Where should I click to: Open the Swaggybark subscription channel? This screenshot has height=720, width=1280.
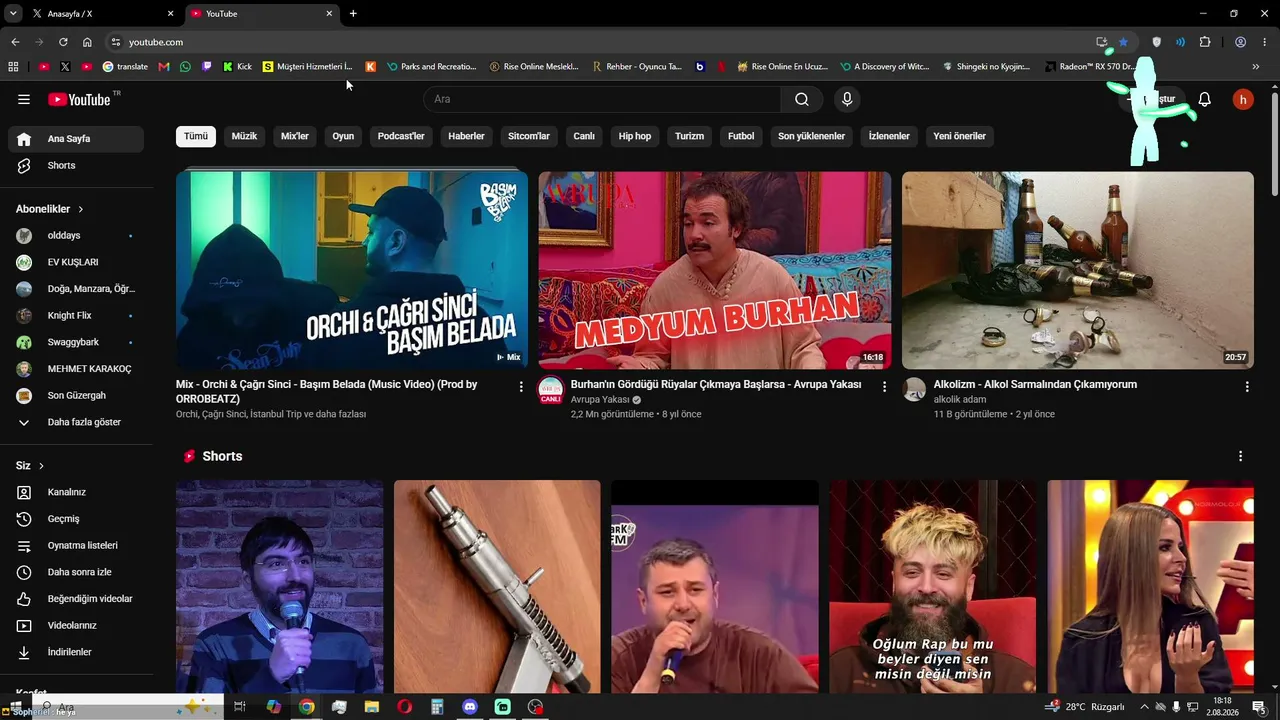click(x=76, y=342)
